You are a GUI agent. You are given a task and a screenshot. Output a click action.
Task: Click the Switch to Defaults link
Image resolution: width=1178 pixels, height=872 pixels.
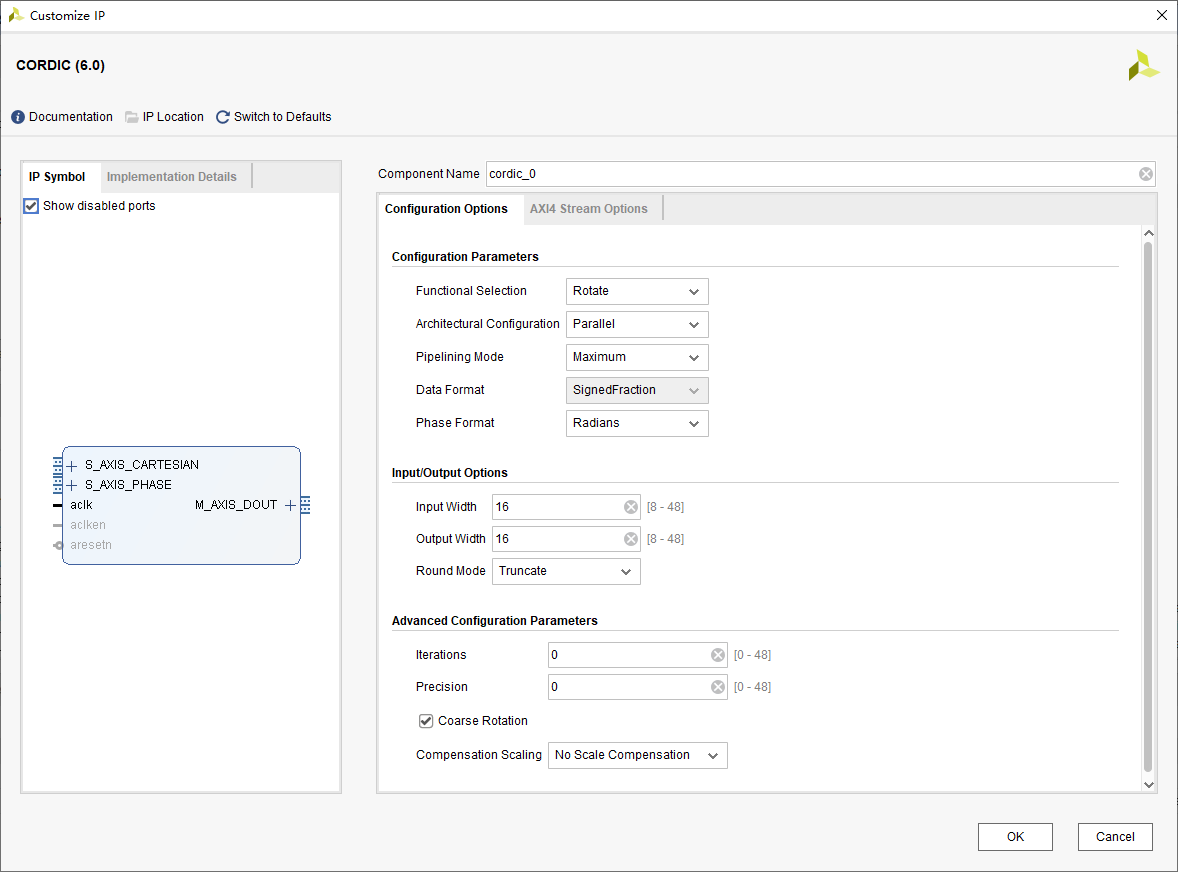click(x=282, y=117)
